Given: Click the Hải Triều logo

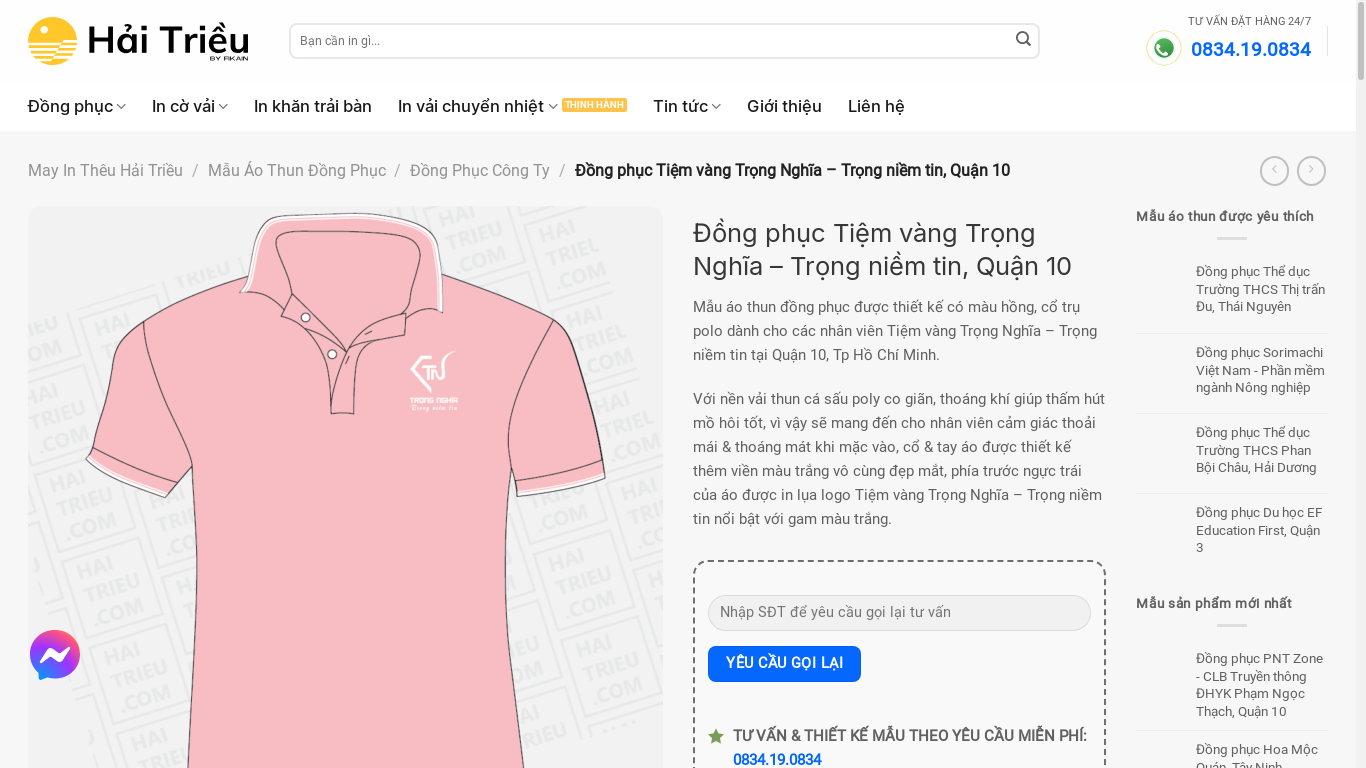Looking at the screenshot, I should 138,41.
